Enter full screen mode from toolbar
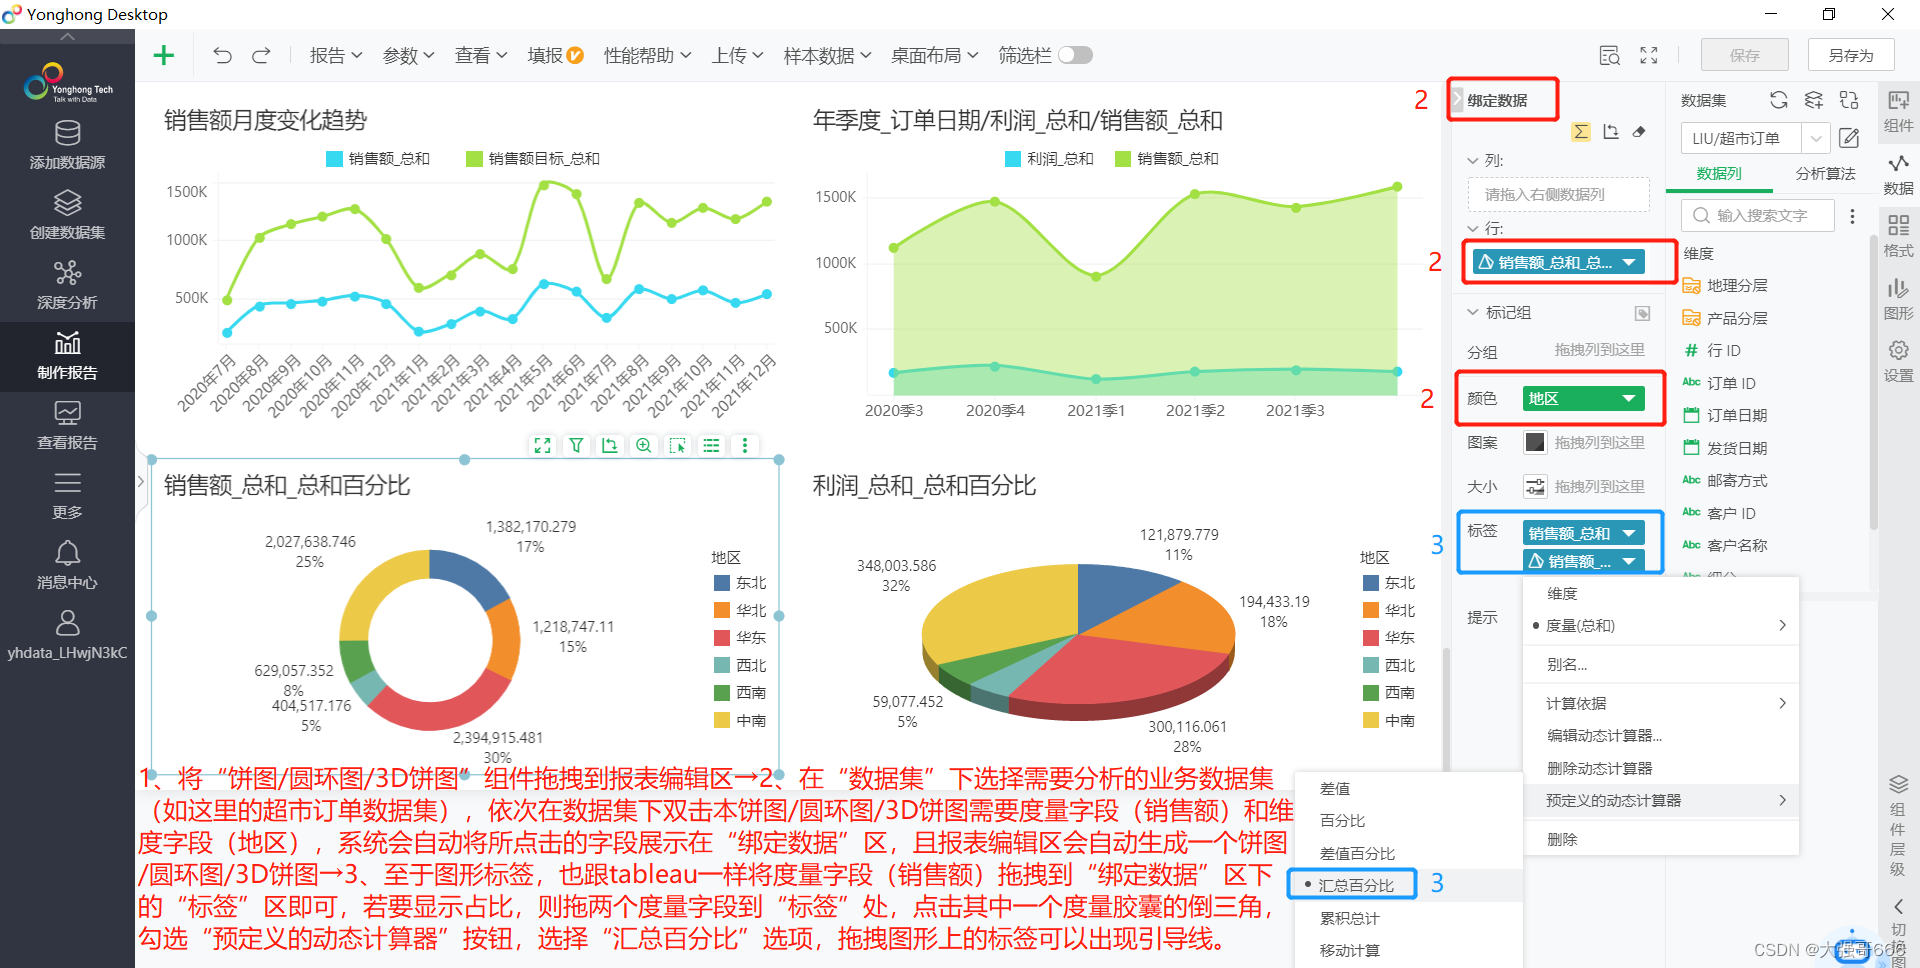This screenshot has height=968, width=1920. 1649,55
